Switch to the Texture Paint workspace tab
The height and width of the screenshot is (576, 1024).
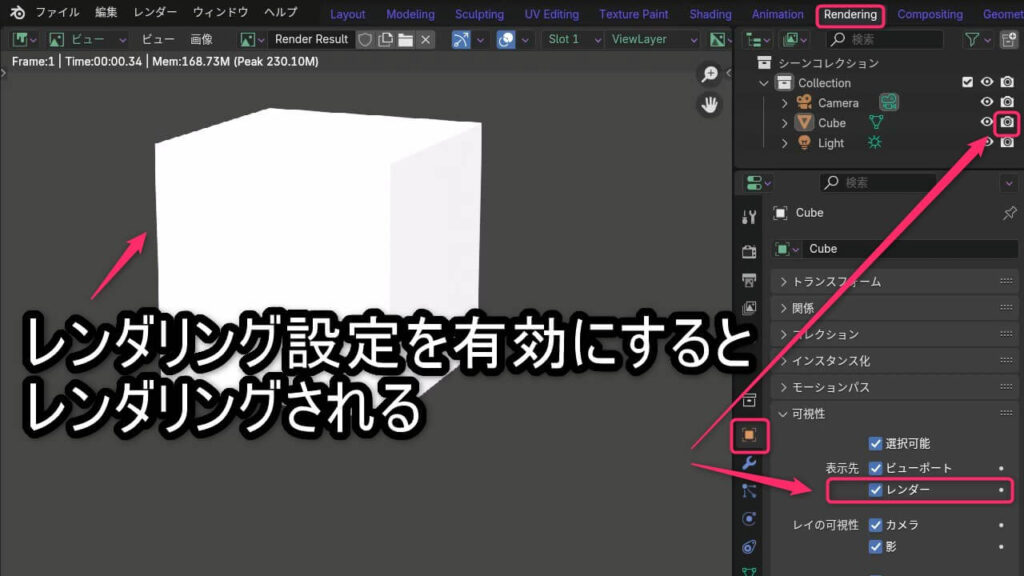pos(633,14)
